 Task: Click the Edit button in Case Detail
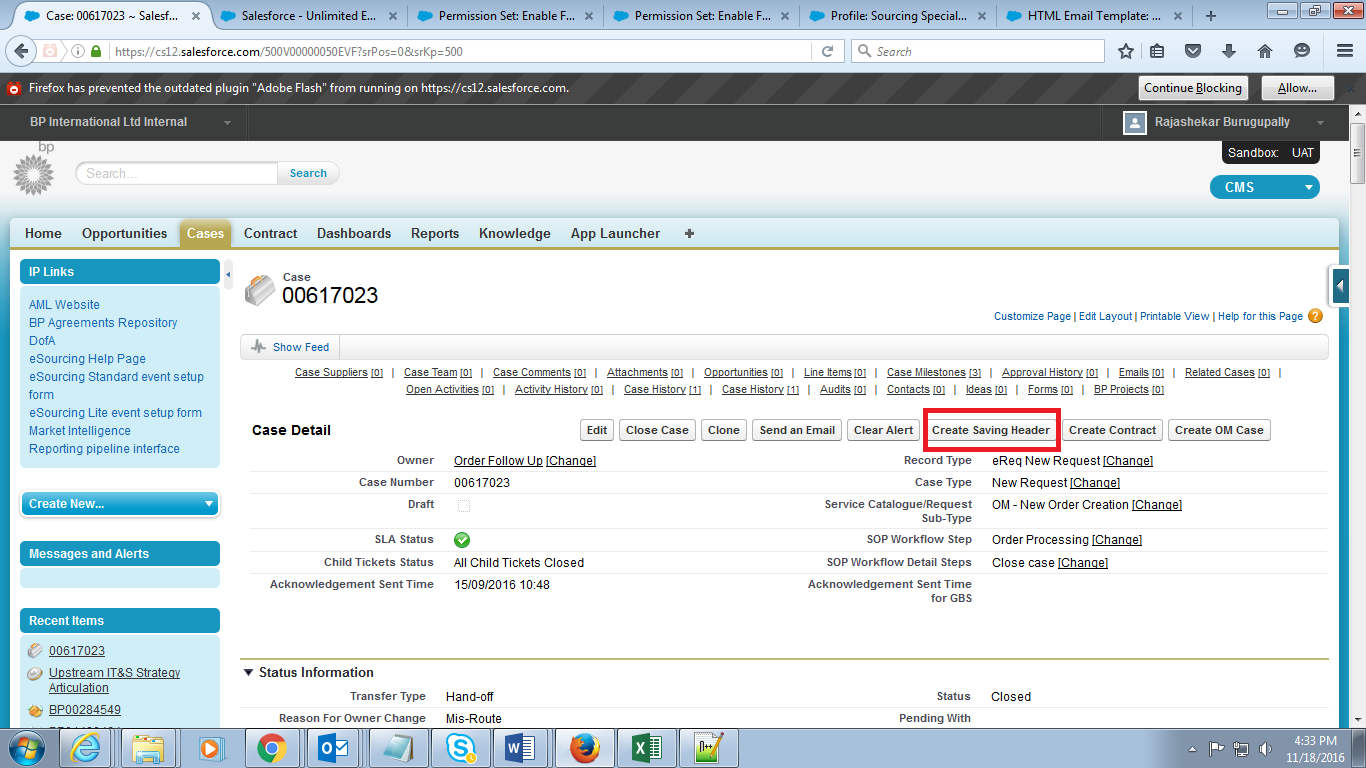coord(597,430)
